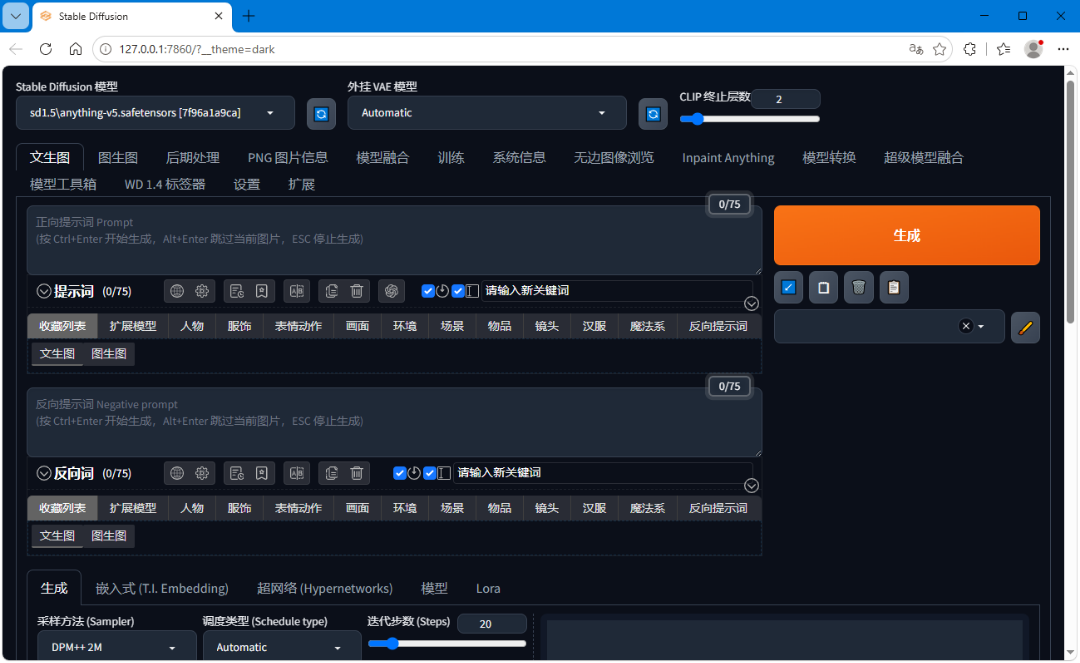Switch to the 图生图 main tab
The image size is (1080, 663).
(x=118, y=158)
